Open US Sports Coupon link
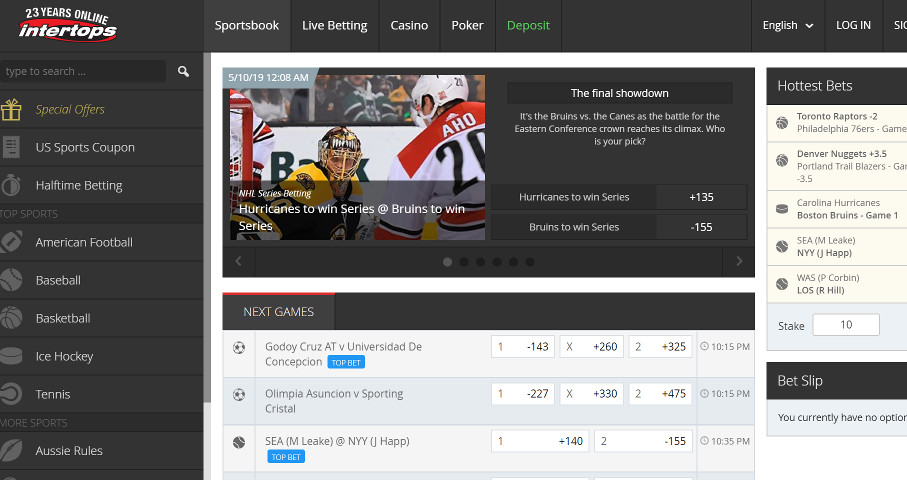This screenshot has height=480, width=907. coord(85,147)
